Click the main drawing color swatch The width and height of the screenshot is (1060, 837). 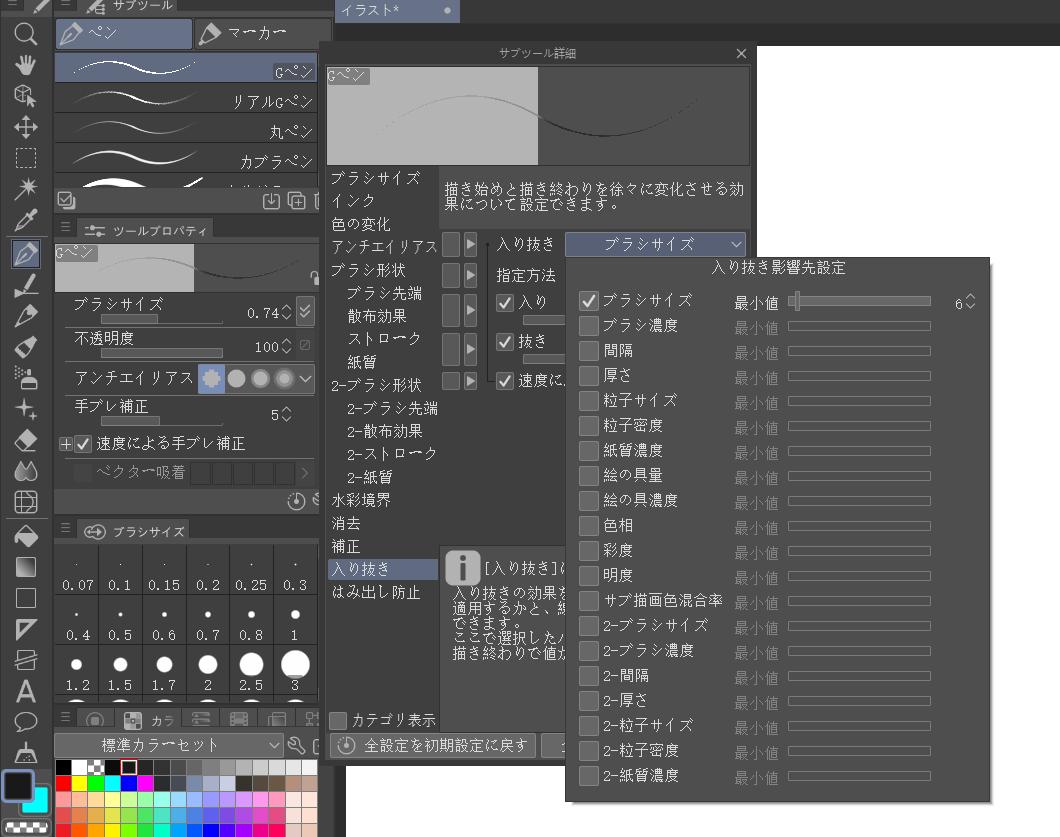click(18, 786)
